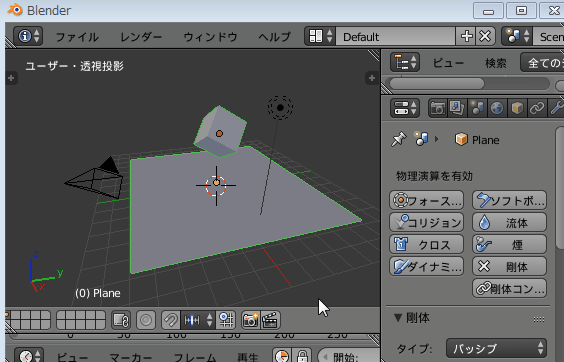Open the Properties editor type selector

point(405,108)
